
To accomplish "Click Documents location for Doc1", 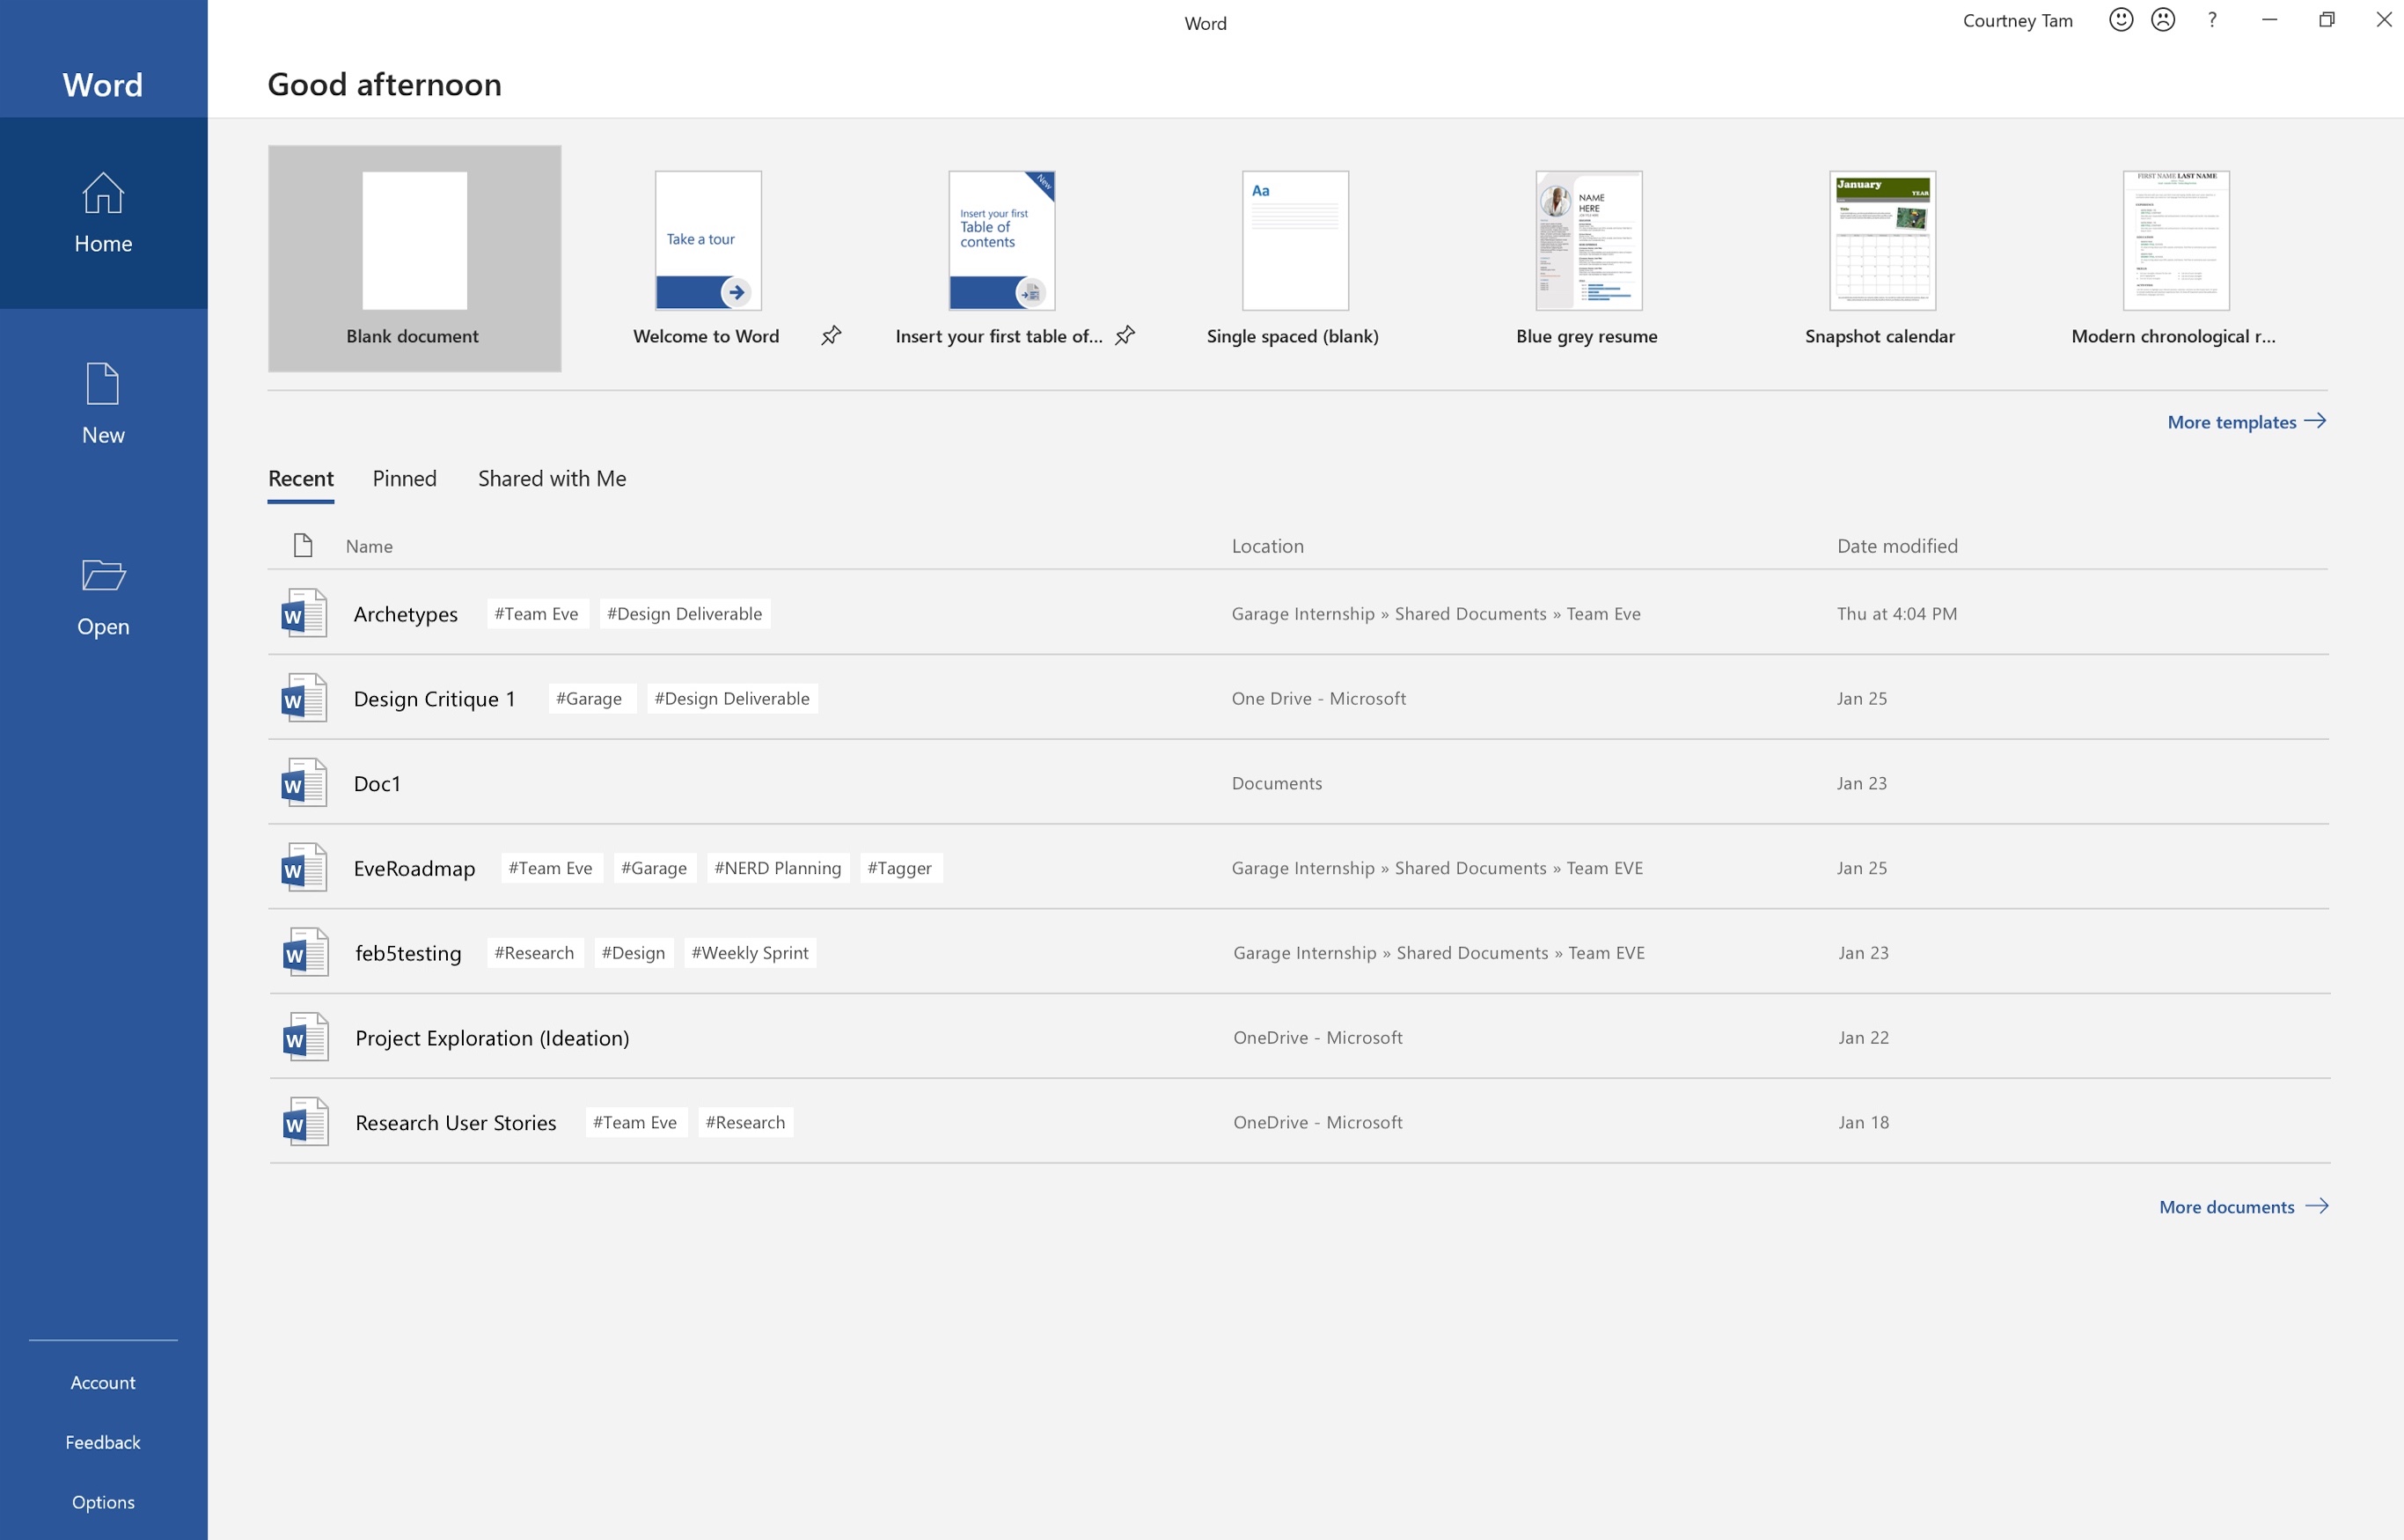I will pyautogui.click(x=1276, y=784).
